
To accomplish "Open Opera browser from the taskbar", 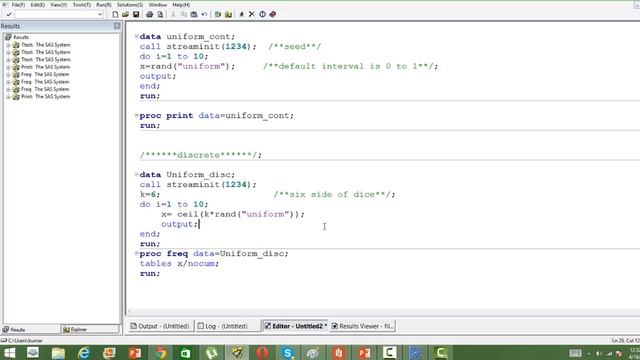I will pyautogui.click(x=262, y=353).
